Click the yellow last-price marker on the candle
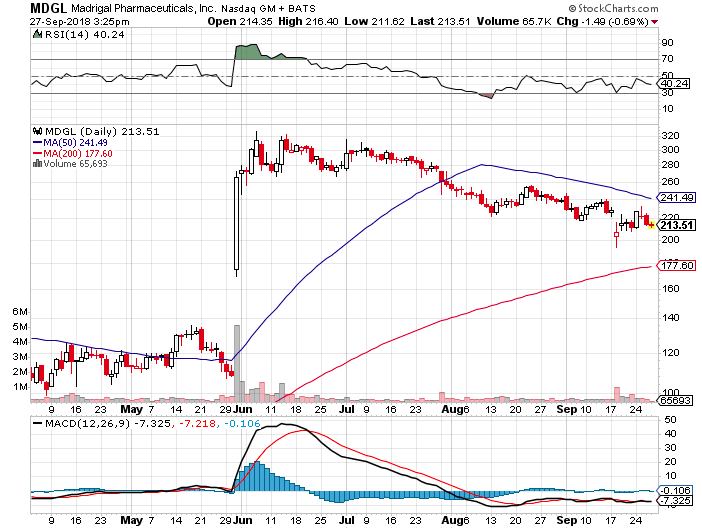702x531 pixels. (x=651, y=225)
